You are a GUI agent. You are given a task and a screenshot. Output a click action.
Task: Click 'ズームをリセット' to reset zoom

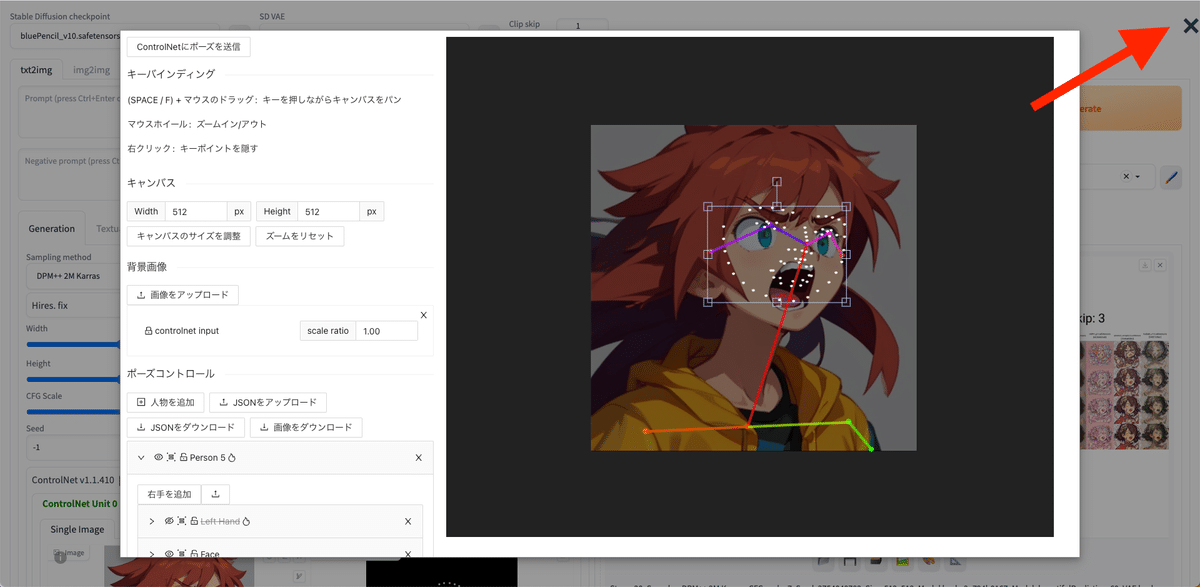300,236
